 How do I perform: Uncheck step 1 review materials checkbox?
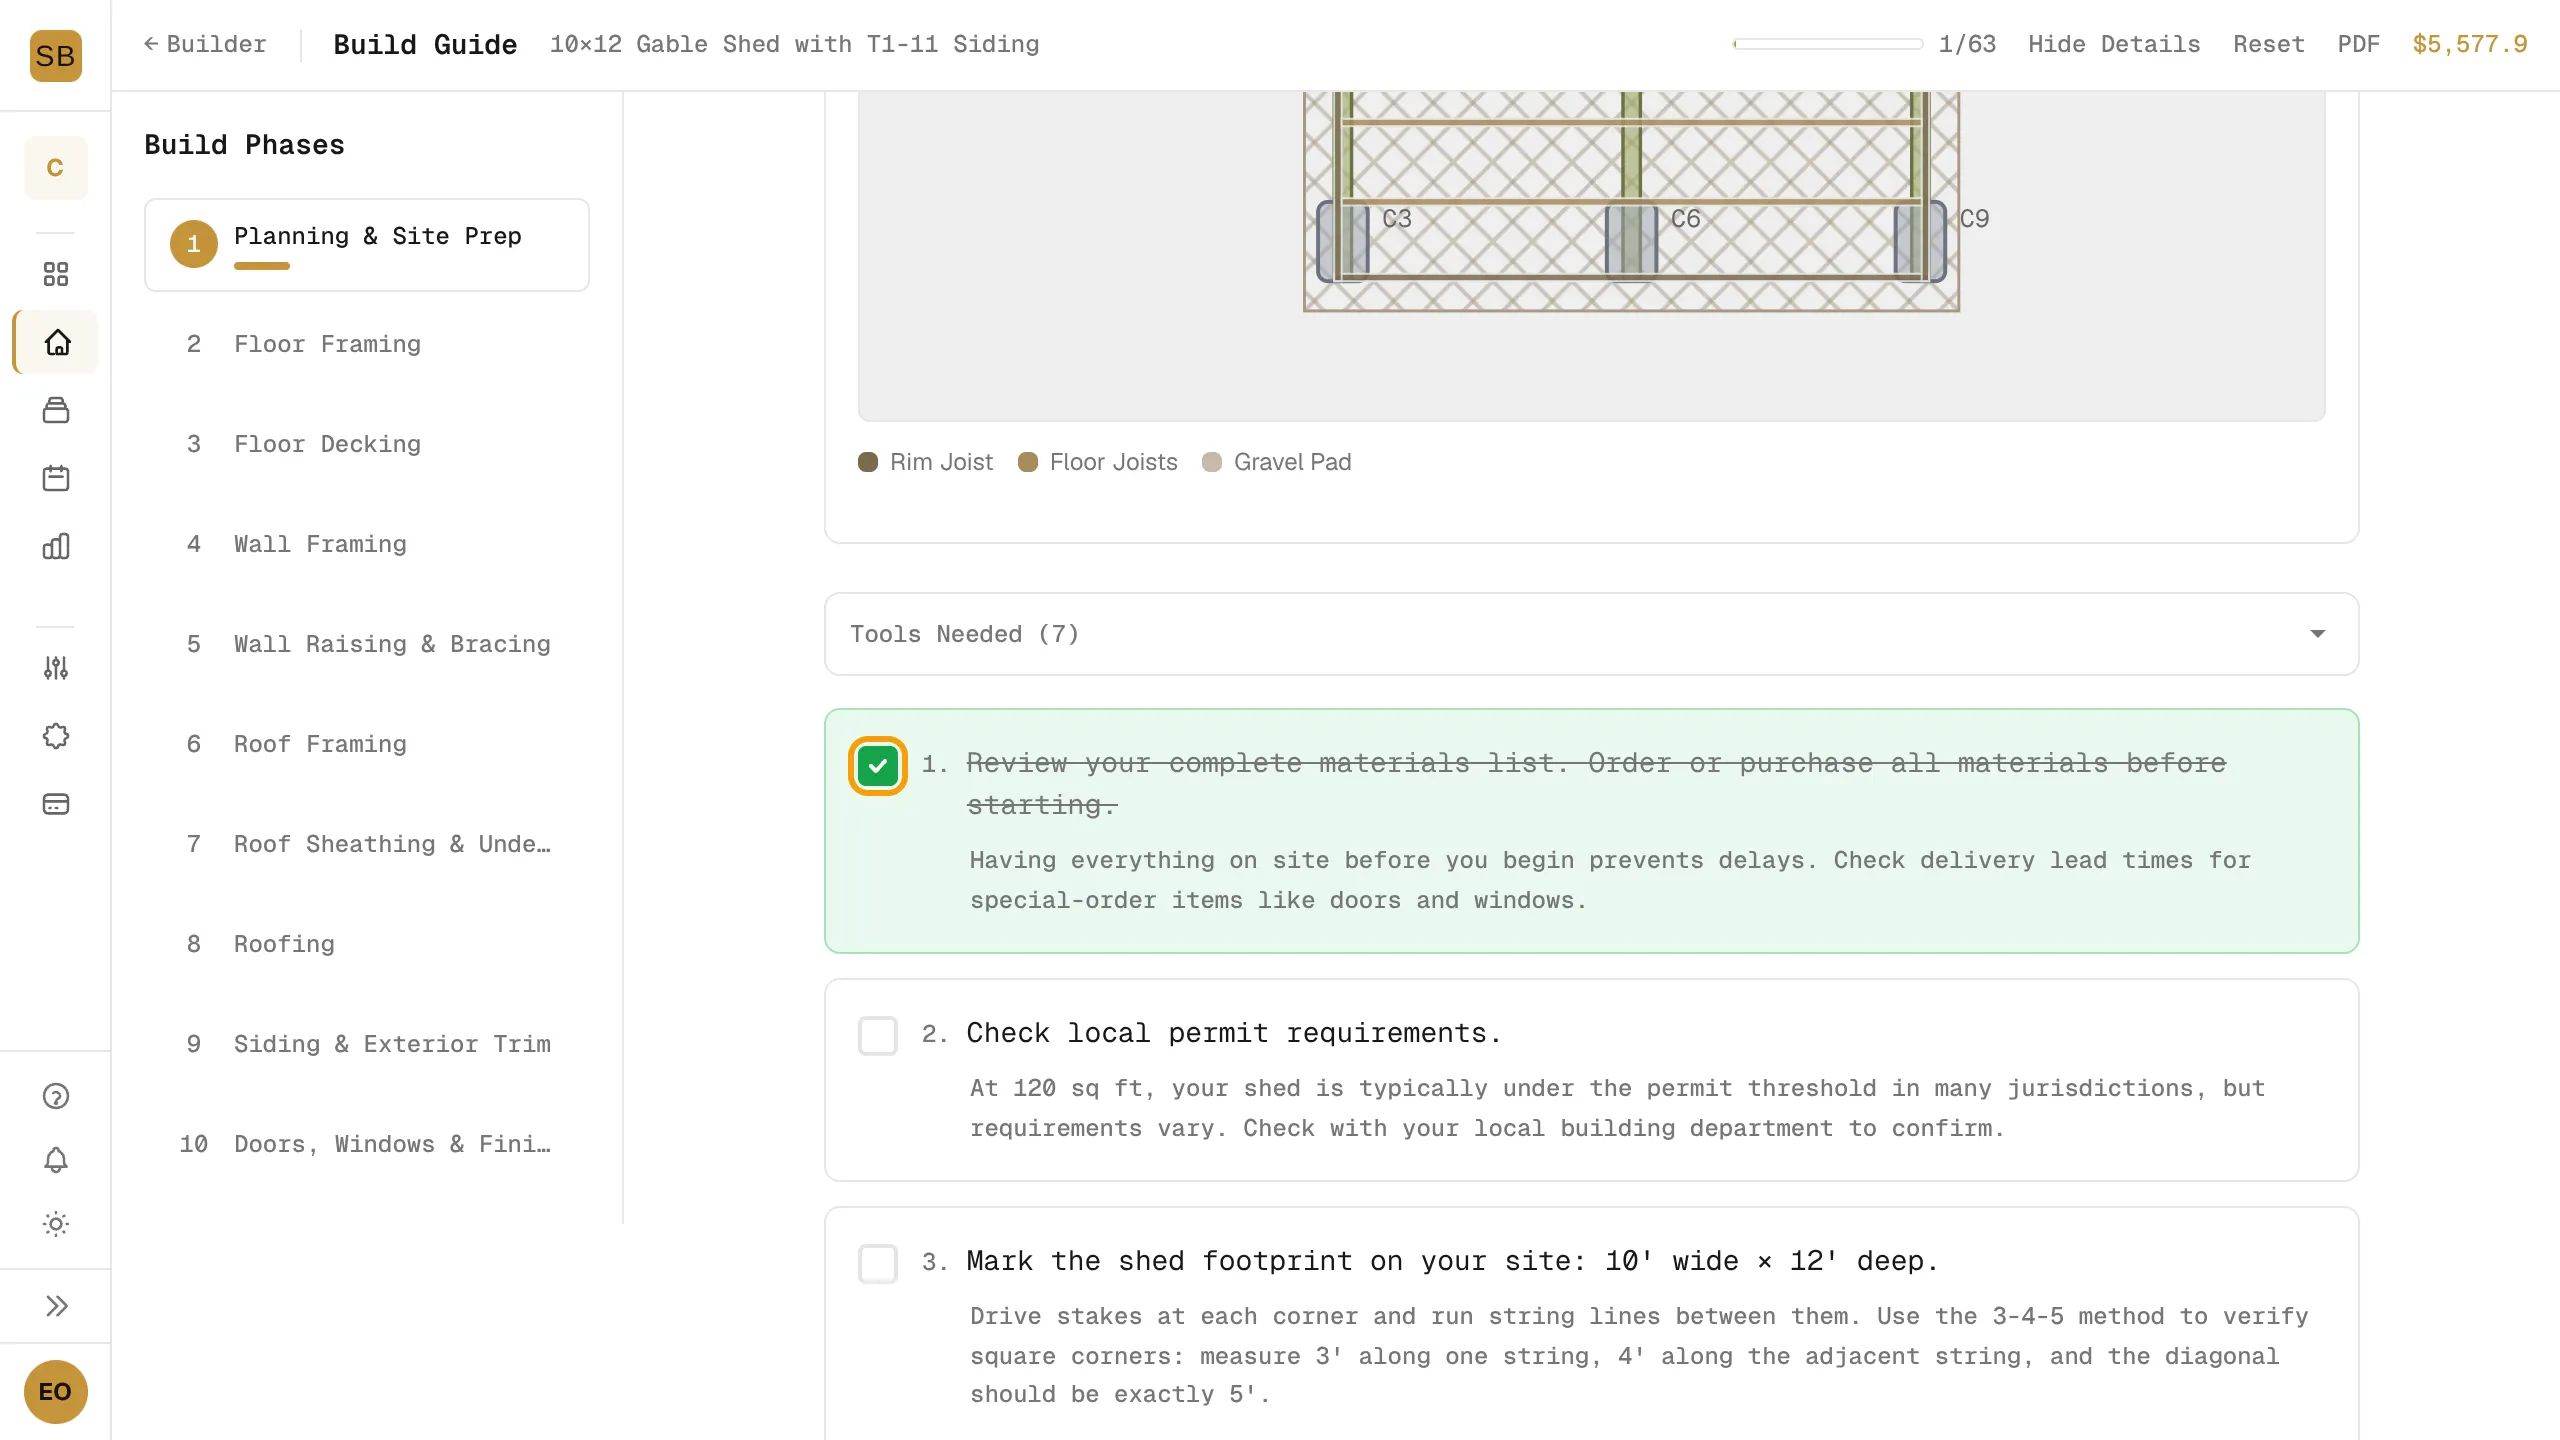click(878, 766)
